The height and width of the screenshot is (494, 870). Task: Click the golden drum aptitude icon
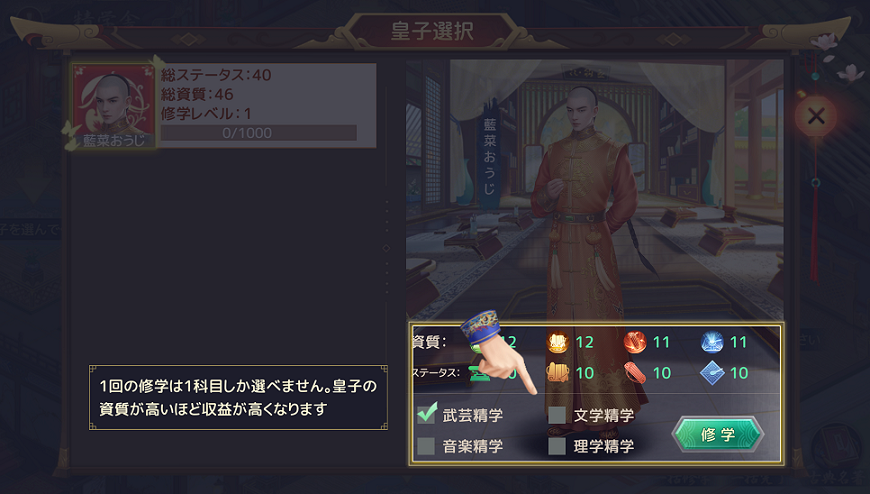(558, 342)
